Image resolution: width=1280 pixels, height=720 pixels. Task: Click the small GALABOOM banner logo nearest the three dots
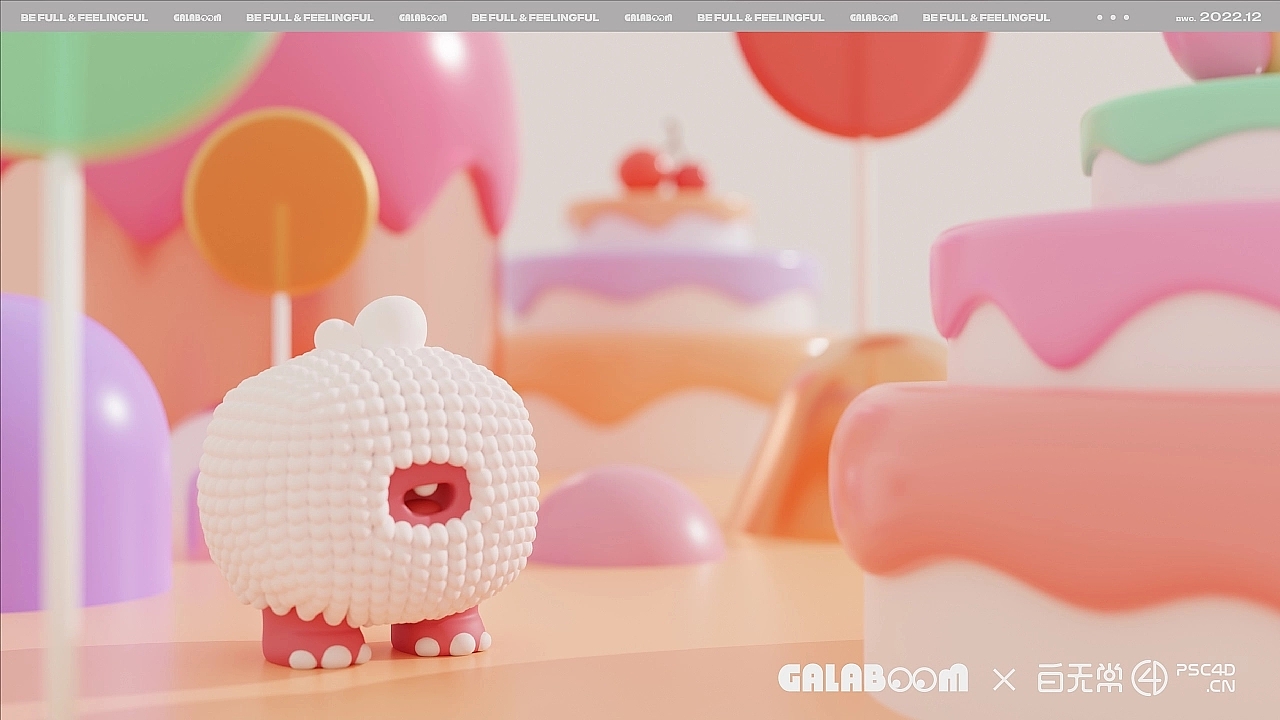coord(873,17)
